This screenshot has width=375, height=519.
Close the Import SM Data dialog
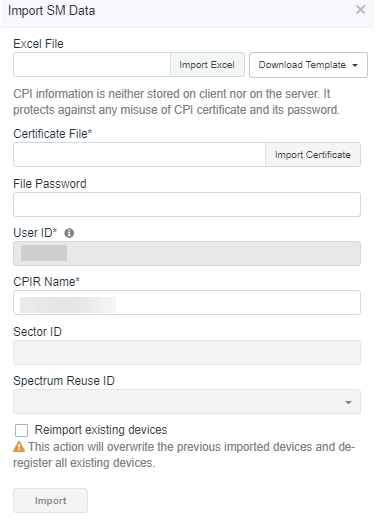point(360,10)
